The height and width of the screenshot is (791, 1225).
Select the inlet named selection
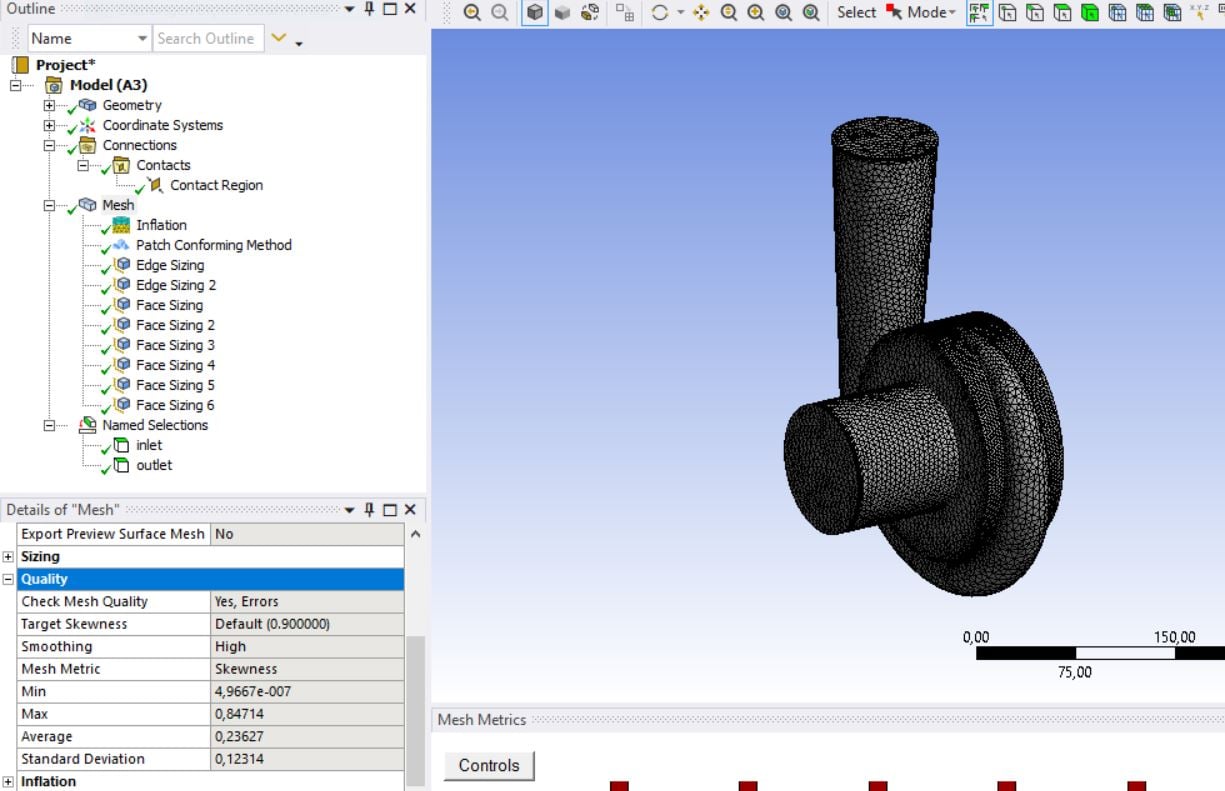click(149, 445)
